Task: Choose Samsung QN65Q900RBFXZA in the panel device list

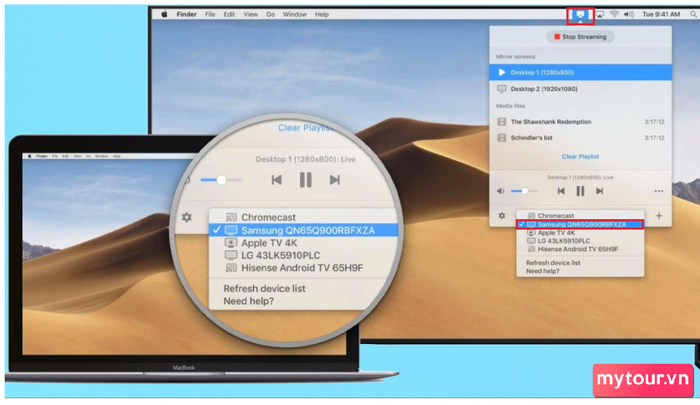Action: pos(580,224)
